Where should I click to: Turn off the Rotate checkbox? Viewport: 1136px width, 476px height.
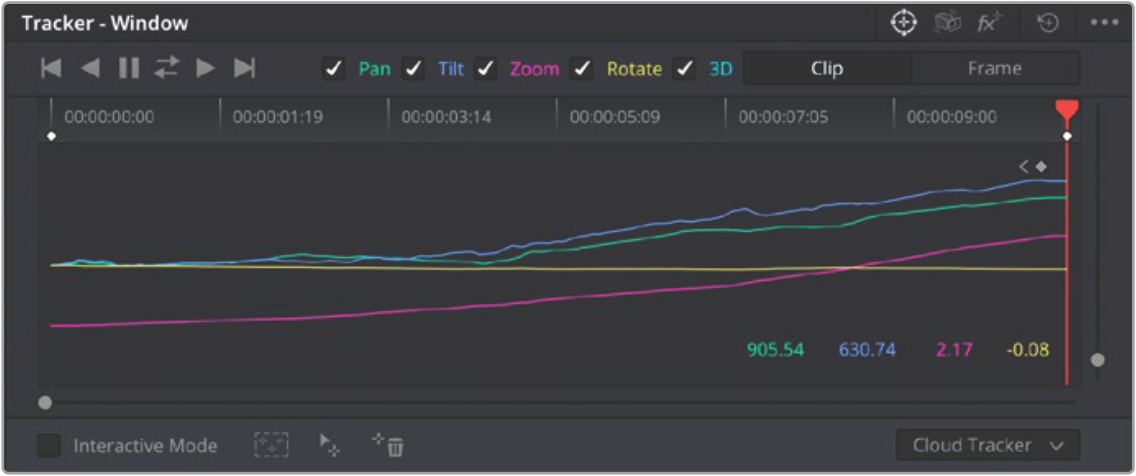click(581, 69)
